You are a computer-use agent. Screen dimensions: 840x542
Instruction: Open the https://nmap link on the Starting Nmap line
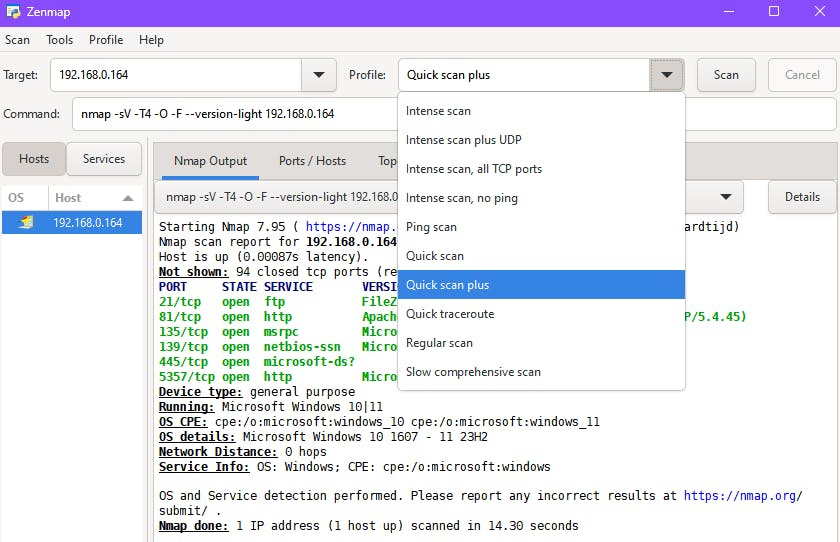(x=351, y=227)
